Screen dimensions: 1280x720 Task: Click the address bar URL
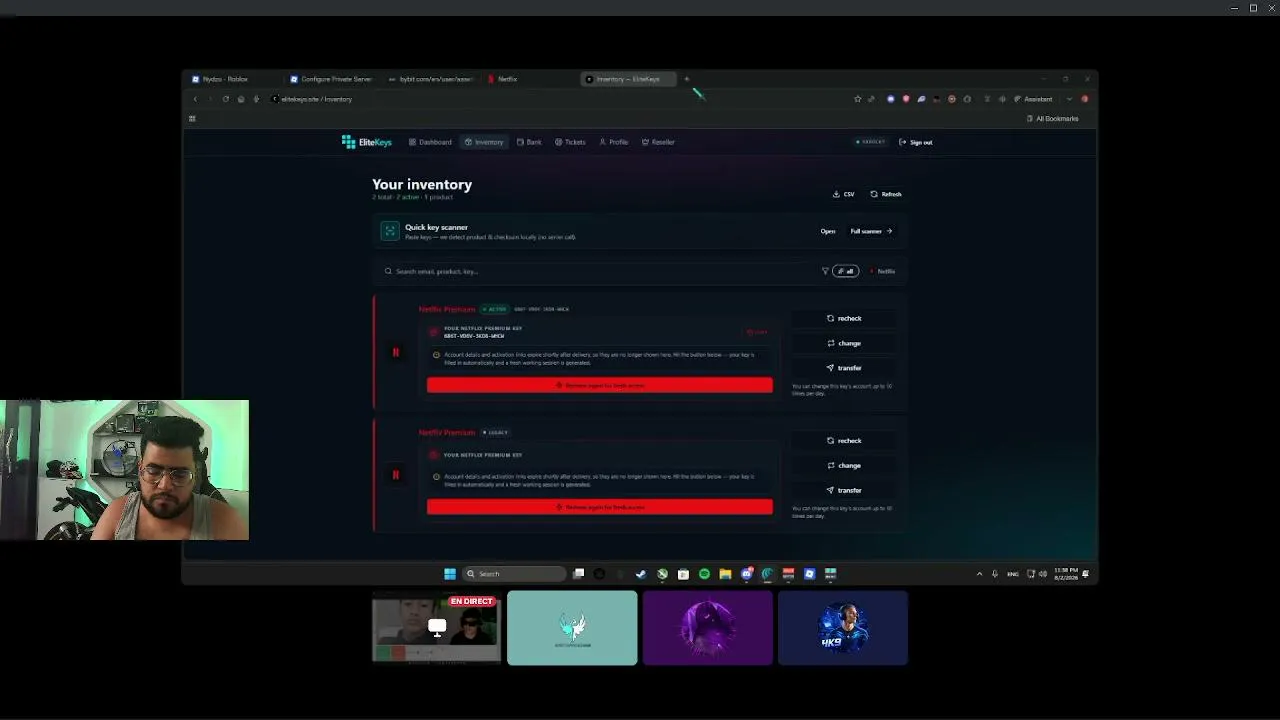tap(316, 99)
